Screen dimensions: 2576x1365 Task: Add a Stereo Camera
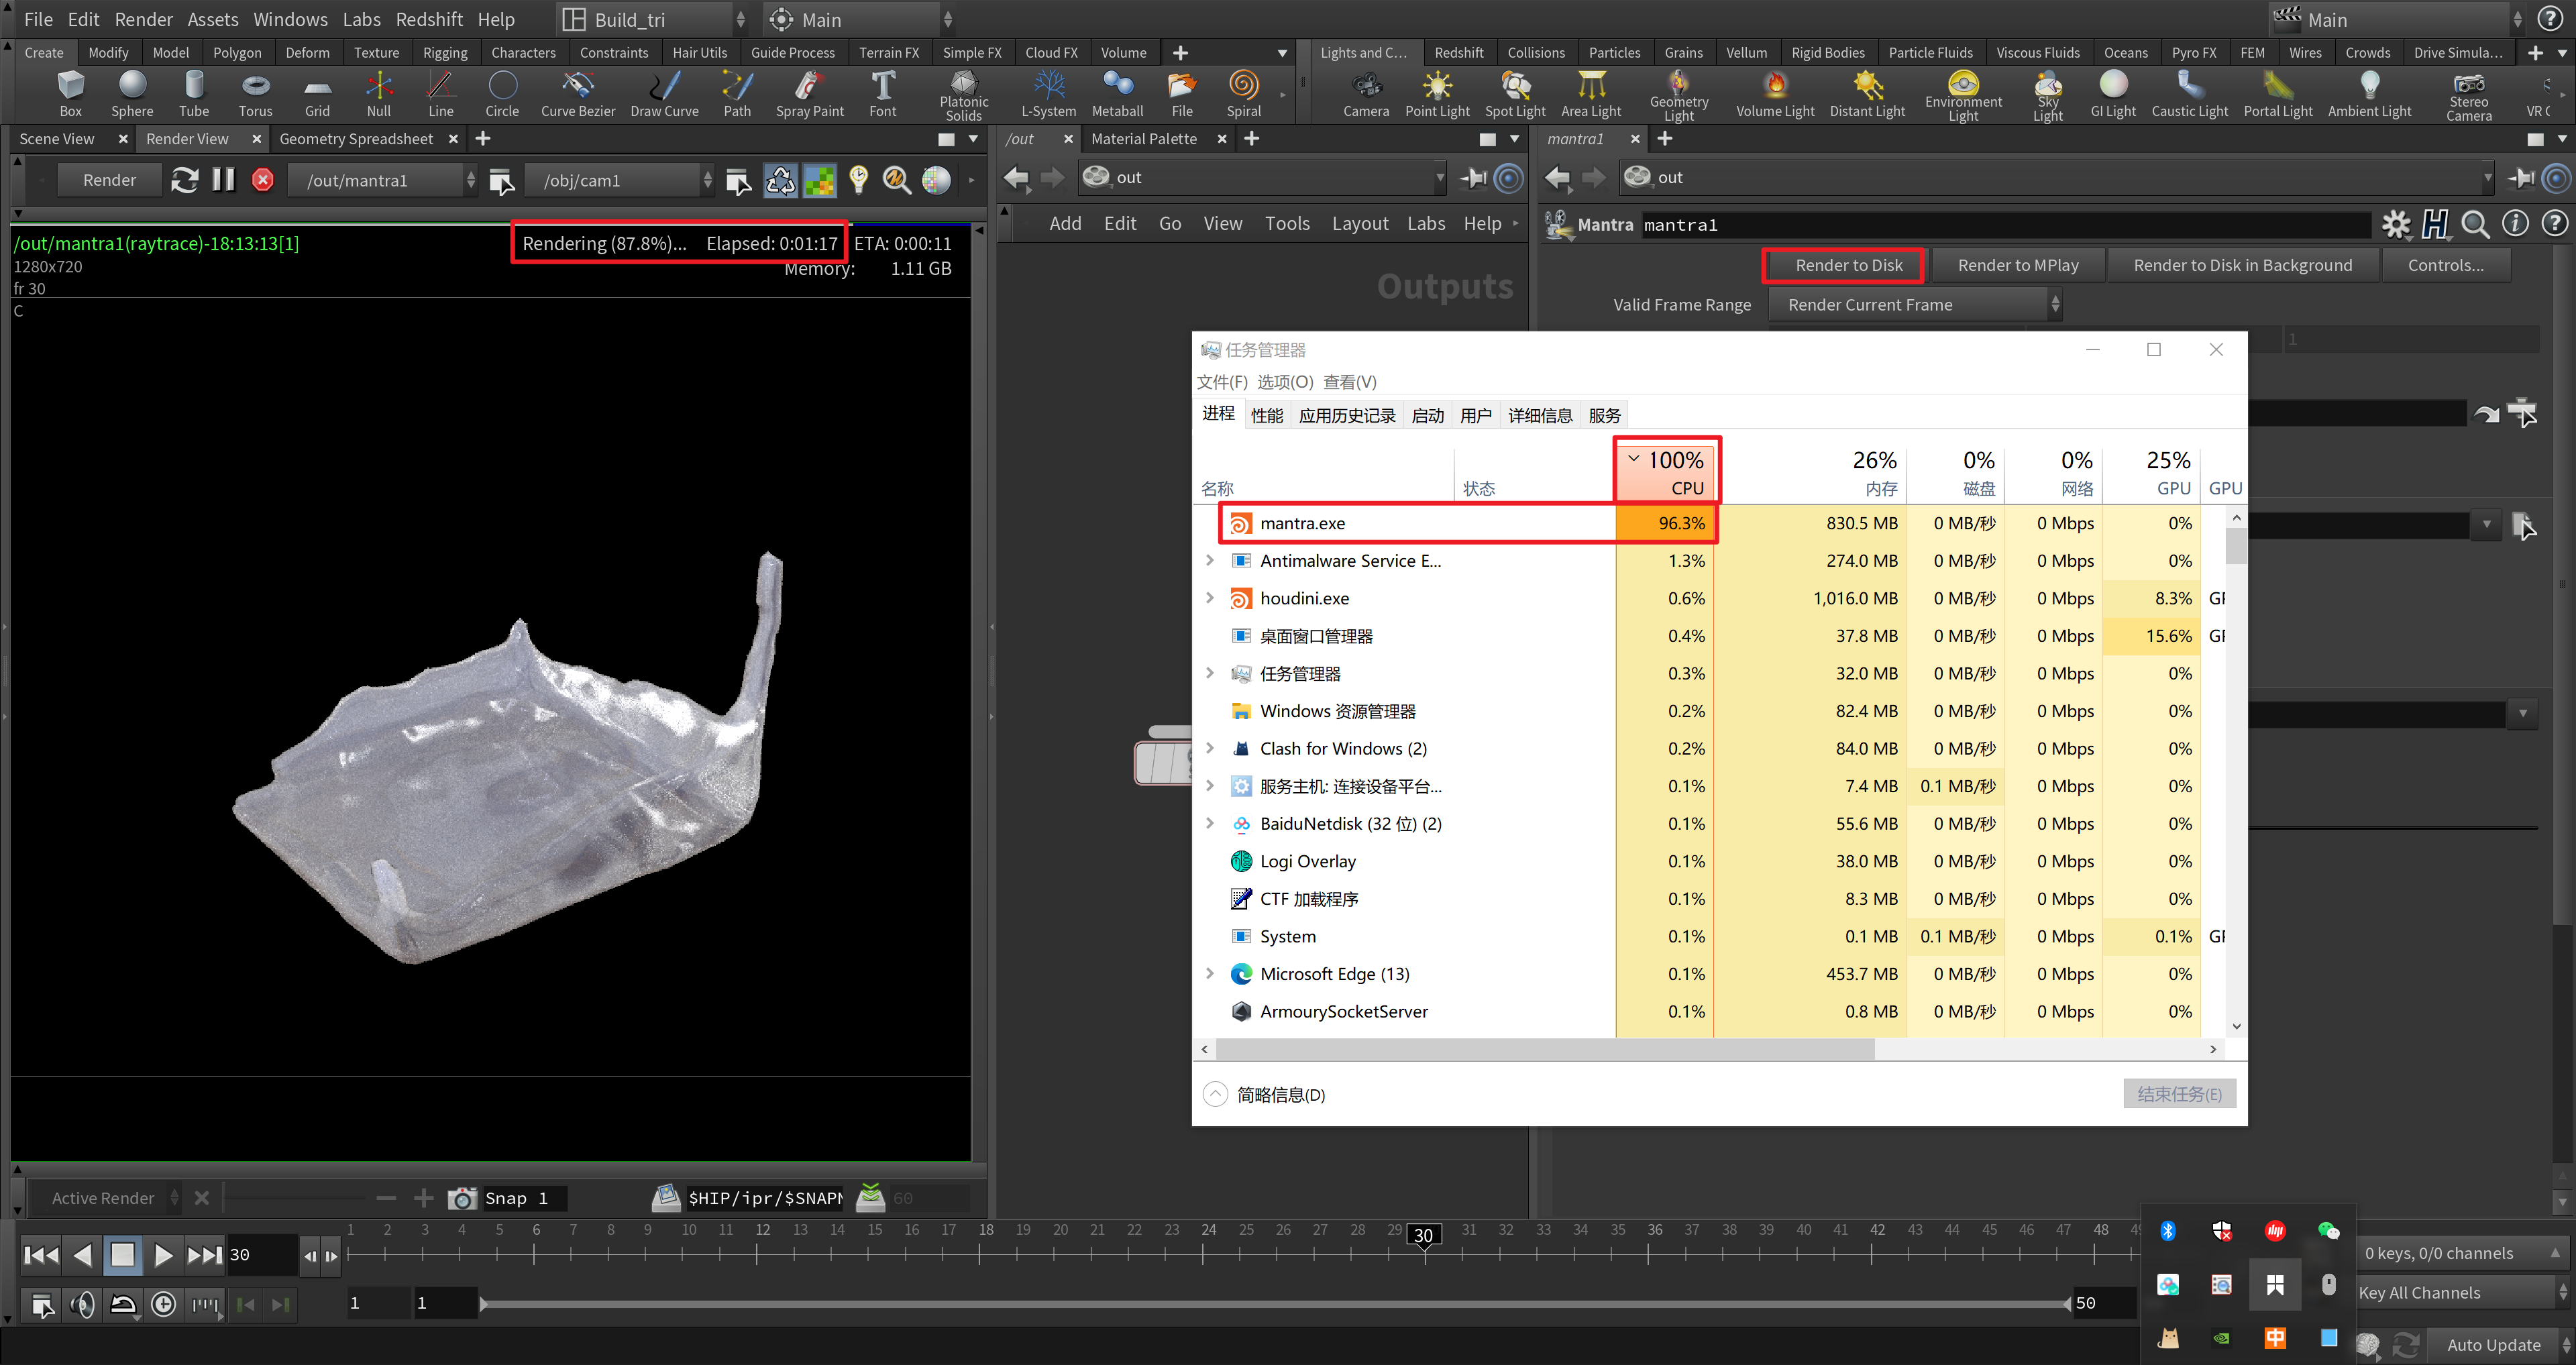(2469, 96)
